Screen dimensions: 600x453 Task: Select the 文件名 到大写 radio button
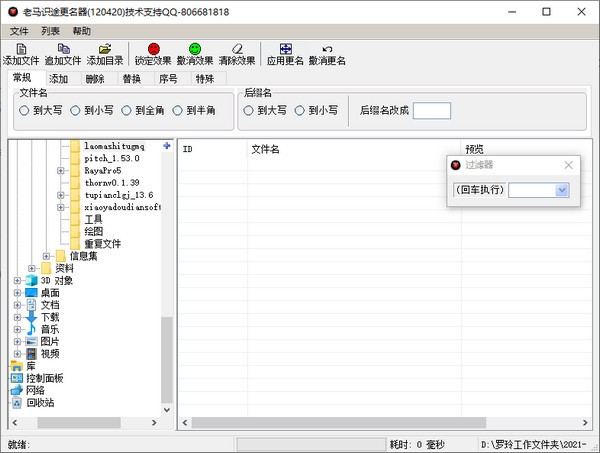tap(24, 111)
